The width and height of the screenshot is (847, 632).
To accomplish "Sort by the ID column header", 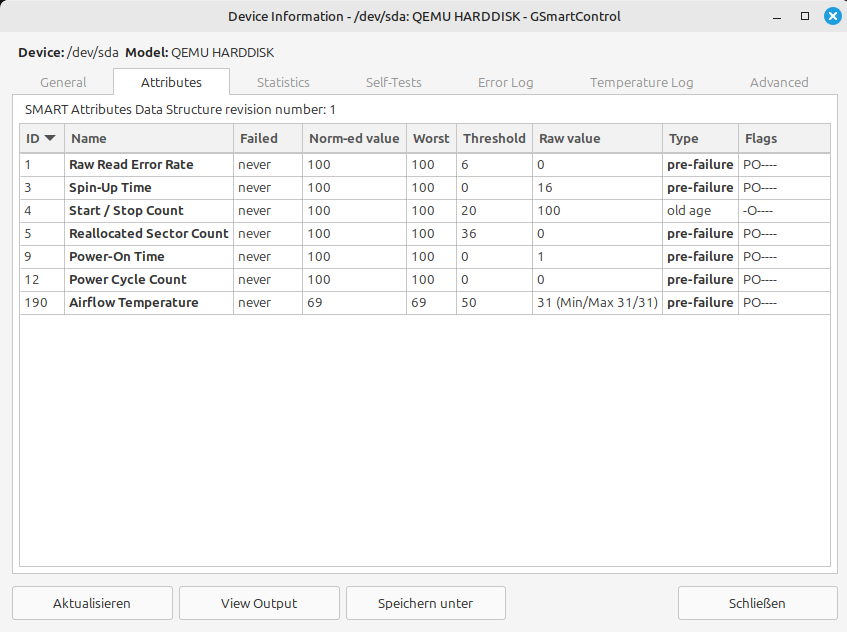I will coord(42,138).
